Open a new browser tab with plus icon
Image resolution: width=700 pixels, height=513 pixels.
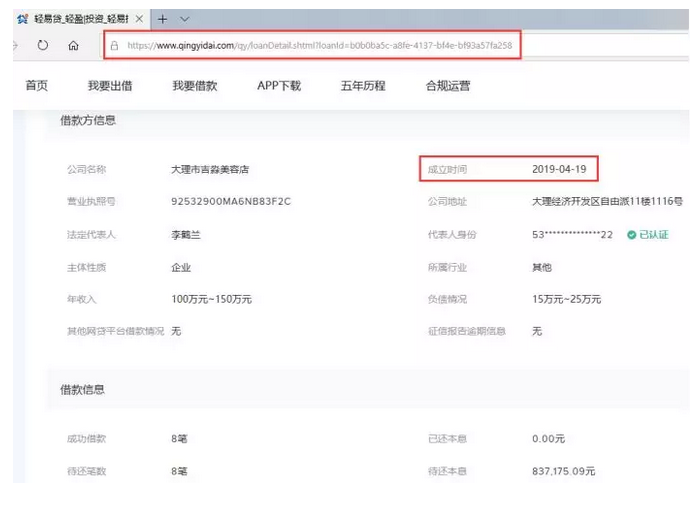click(162, 19)
